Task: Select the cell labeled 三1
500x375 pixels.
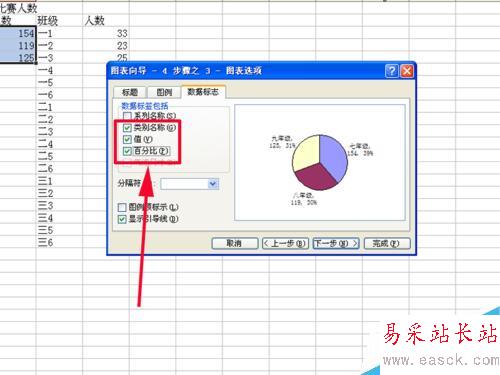Action: 59,181
